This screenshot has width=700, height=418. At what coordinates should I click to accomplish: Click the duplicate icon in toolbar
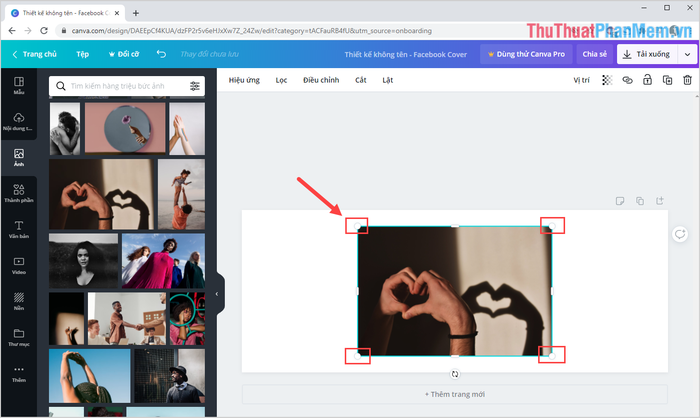point(667,80)
